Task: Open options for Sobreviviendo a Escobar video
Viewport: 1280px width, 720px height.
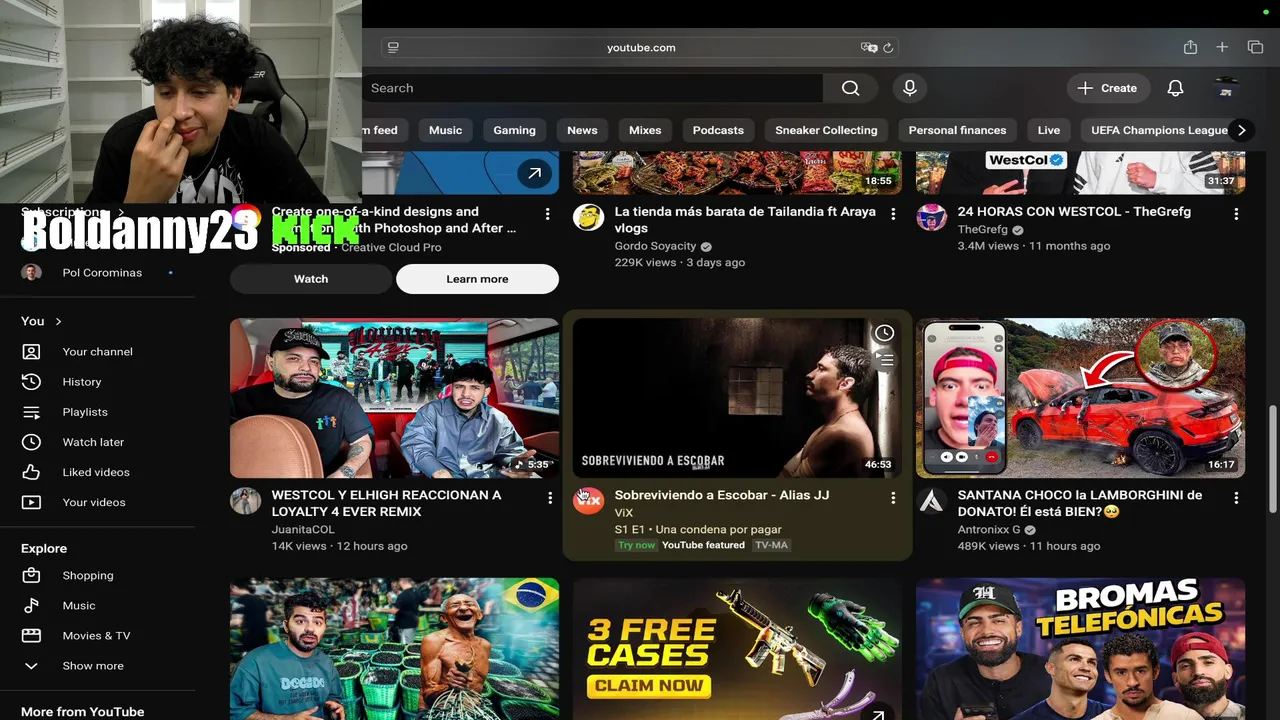Action: pos(893,497)
